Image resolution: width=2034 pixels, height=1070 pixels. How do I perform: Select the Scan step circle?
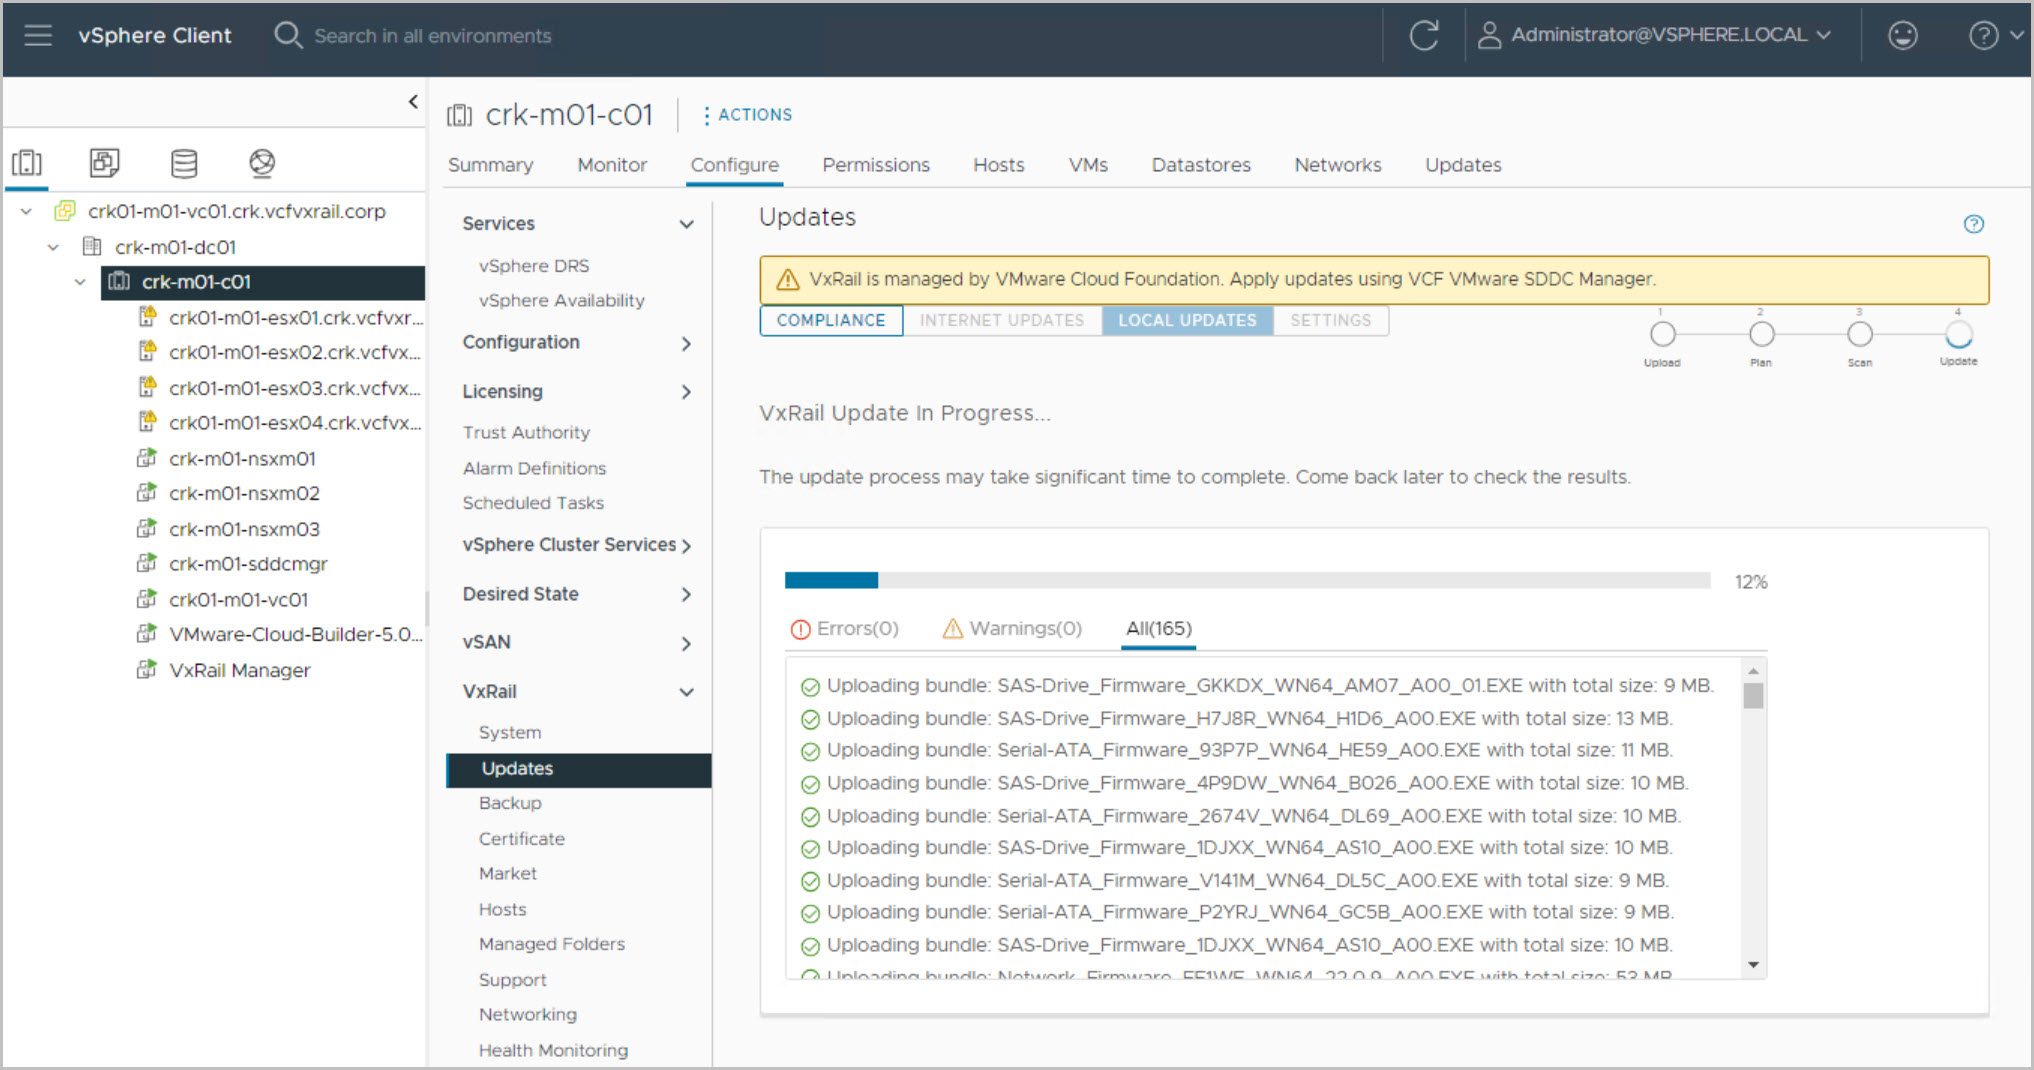click(x=1859, y=334)
